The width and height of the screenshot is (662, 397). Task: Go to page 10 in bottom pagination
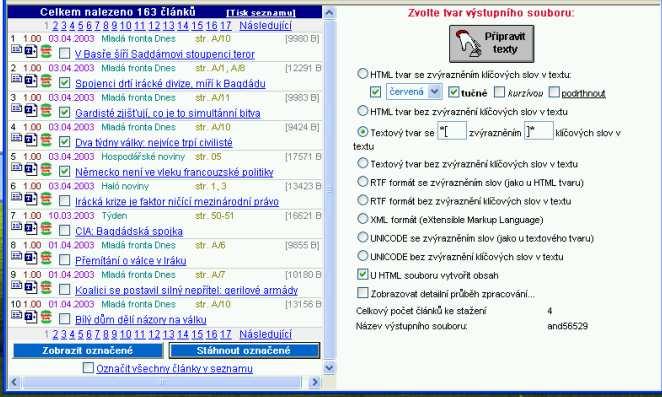pyautogui.click(x=125, y=334)
